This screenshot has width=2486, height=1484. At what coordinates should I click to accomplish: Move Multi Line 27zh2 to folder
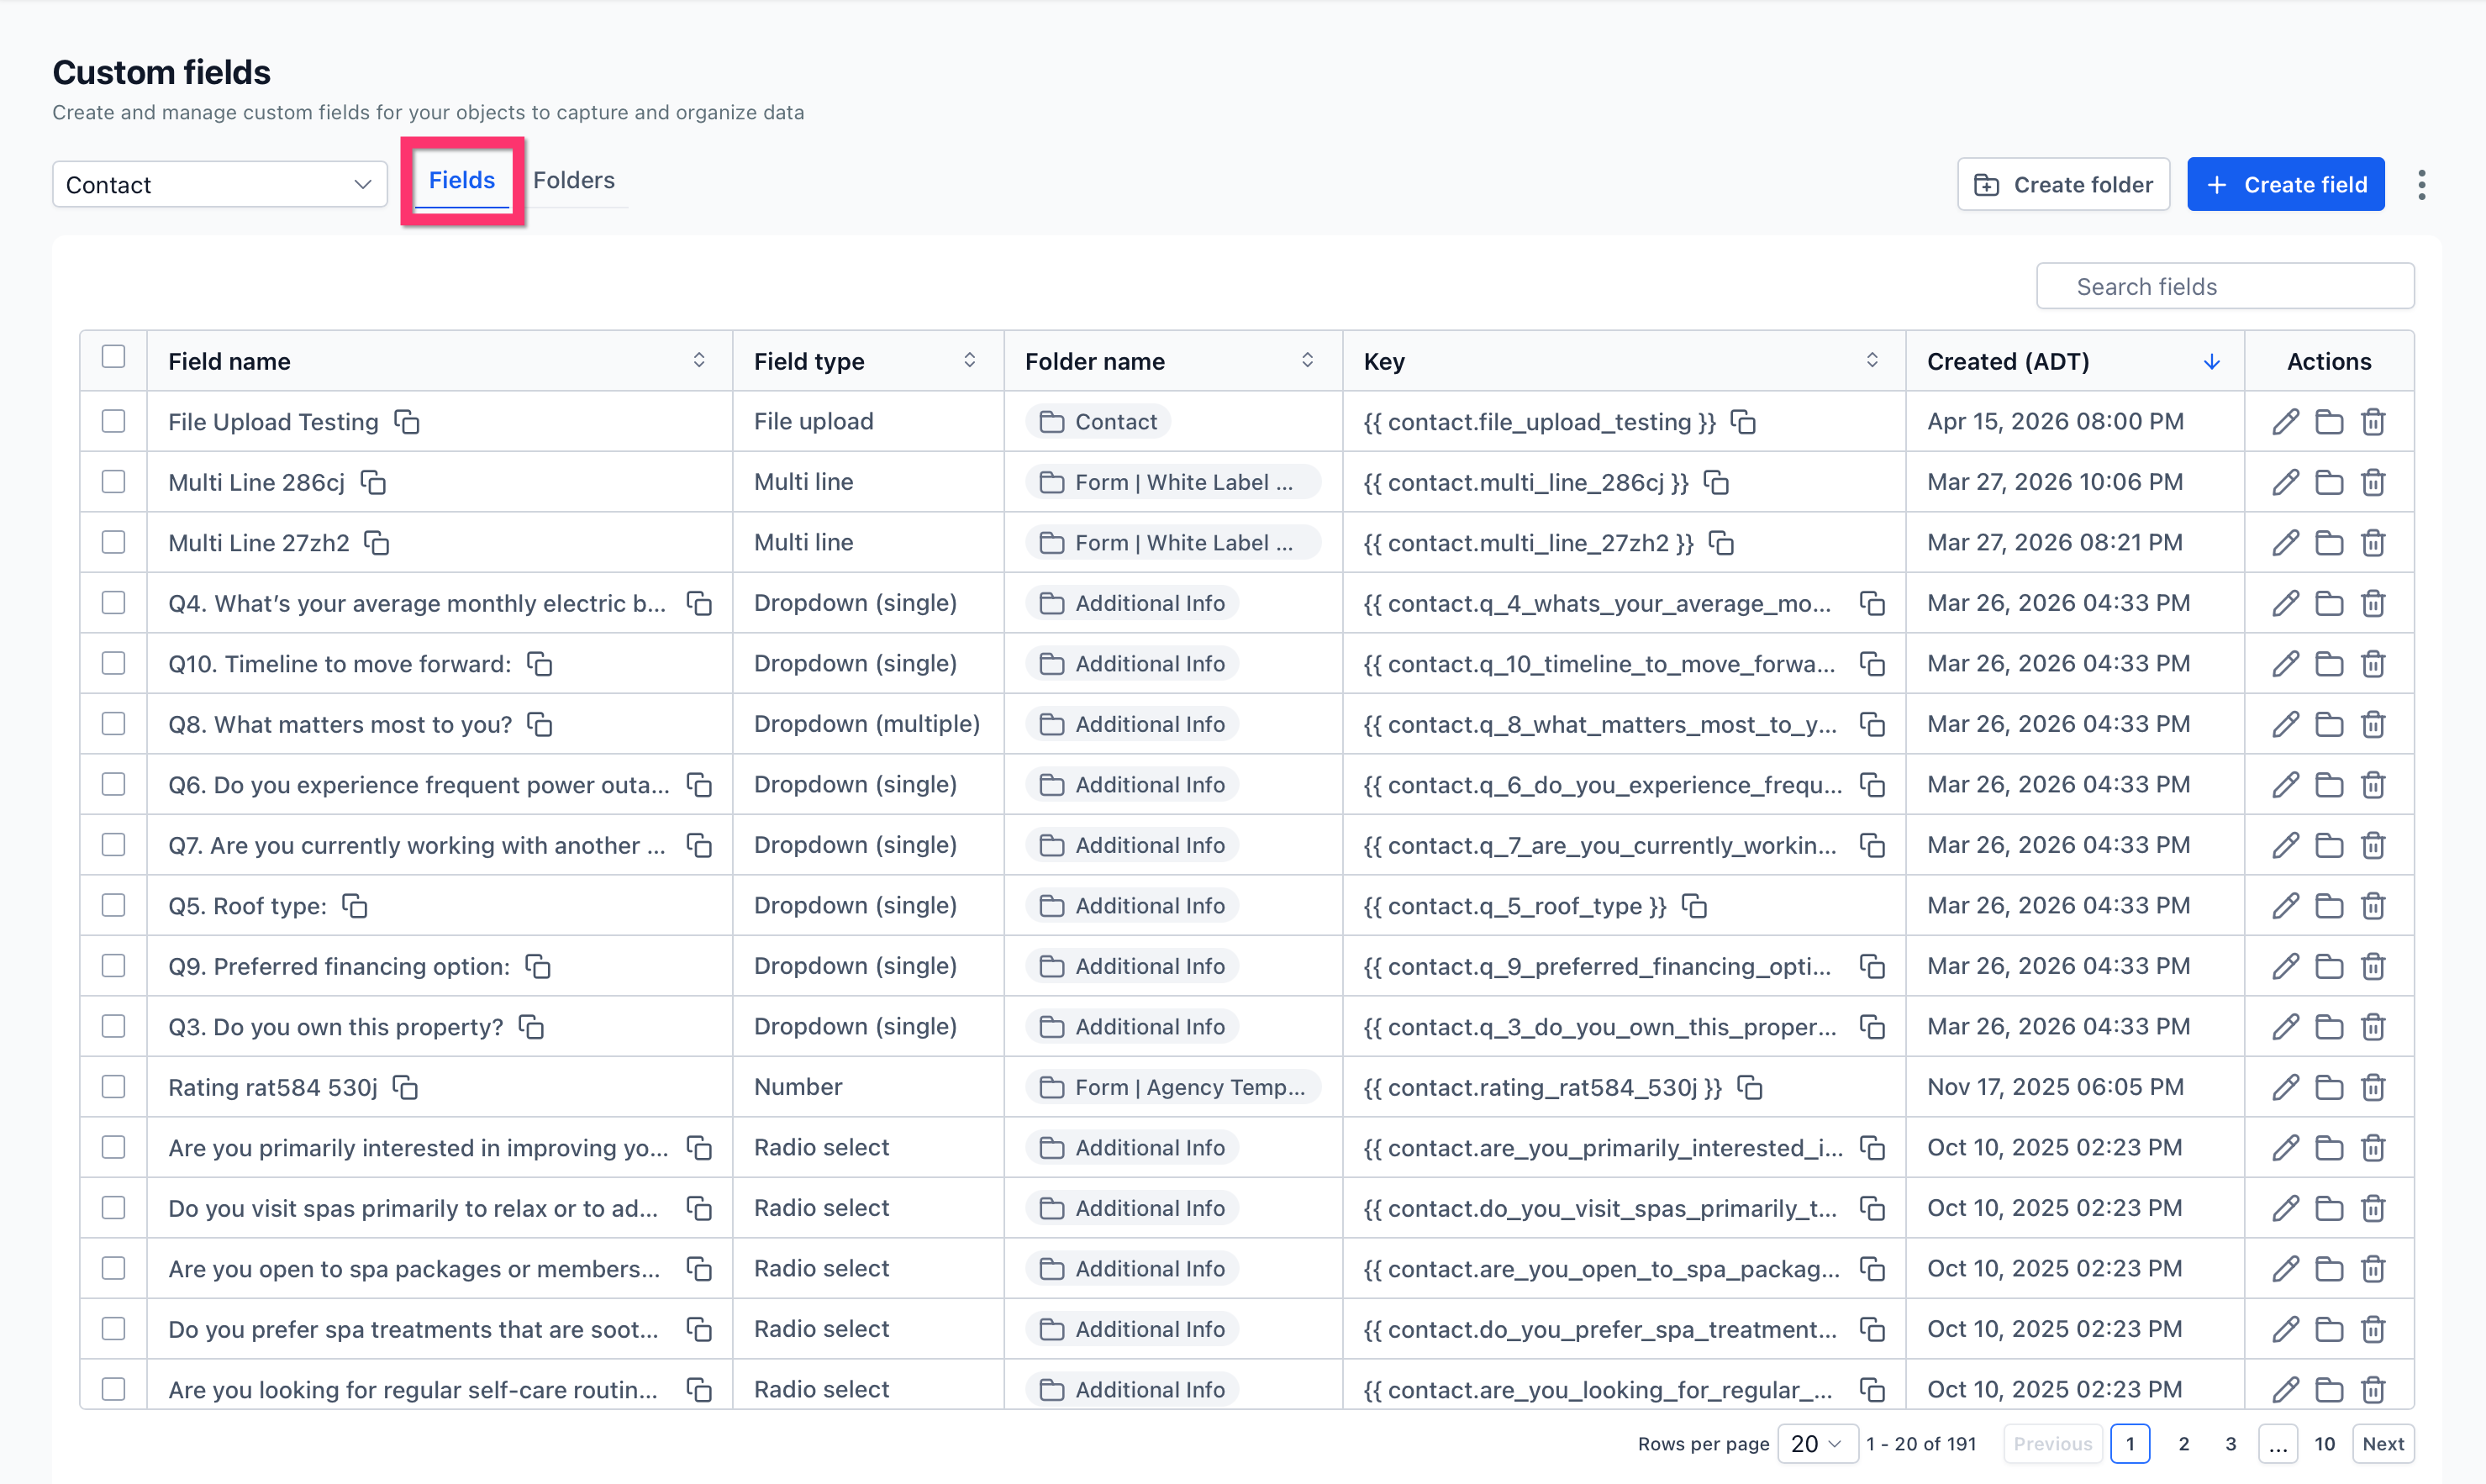click(2329, 543)
